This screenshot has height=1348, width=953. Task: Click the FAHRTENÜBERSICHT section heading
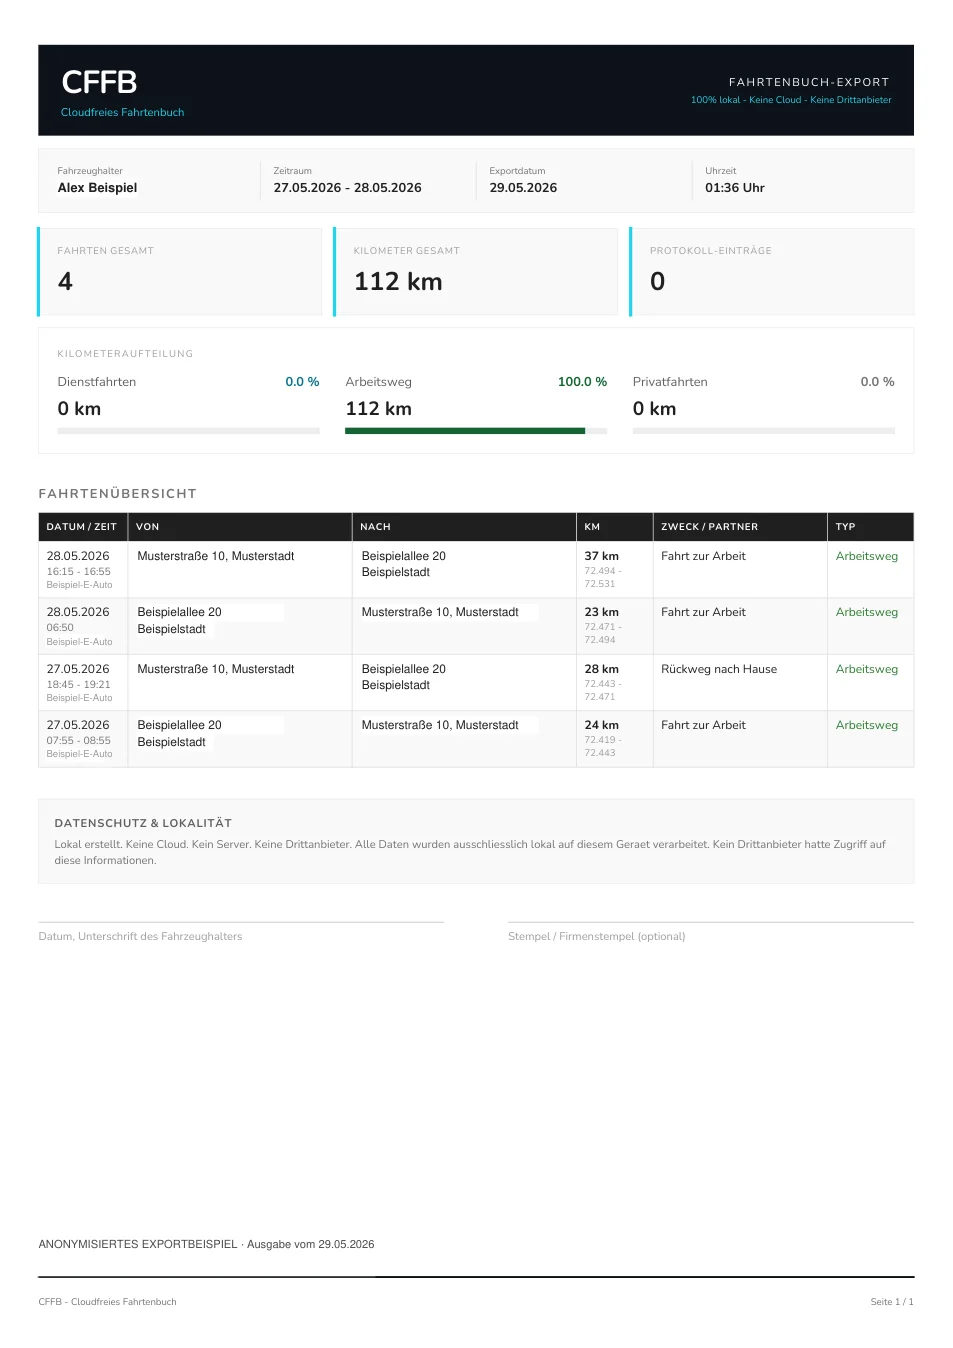(x=117, y=494)
